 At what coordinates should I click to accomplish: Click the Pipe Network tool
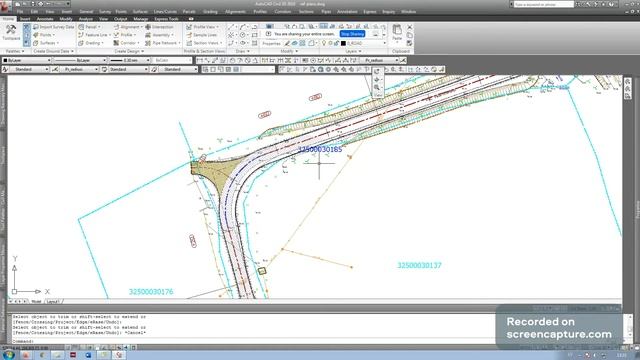click(162, 43)
